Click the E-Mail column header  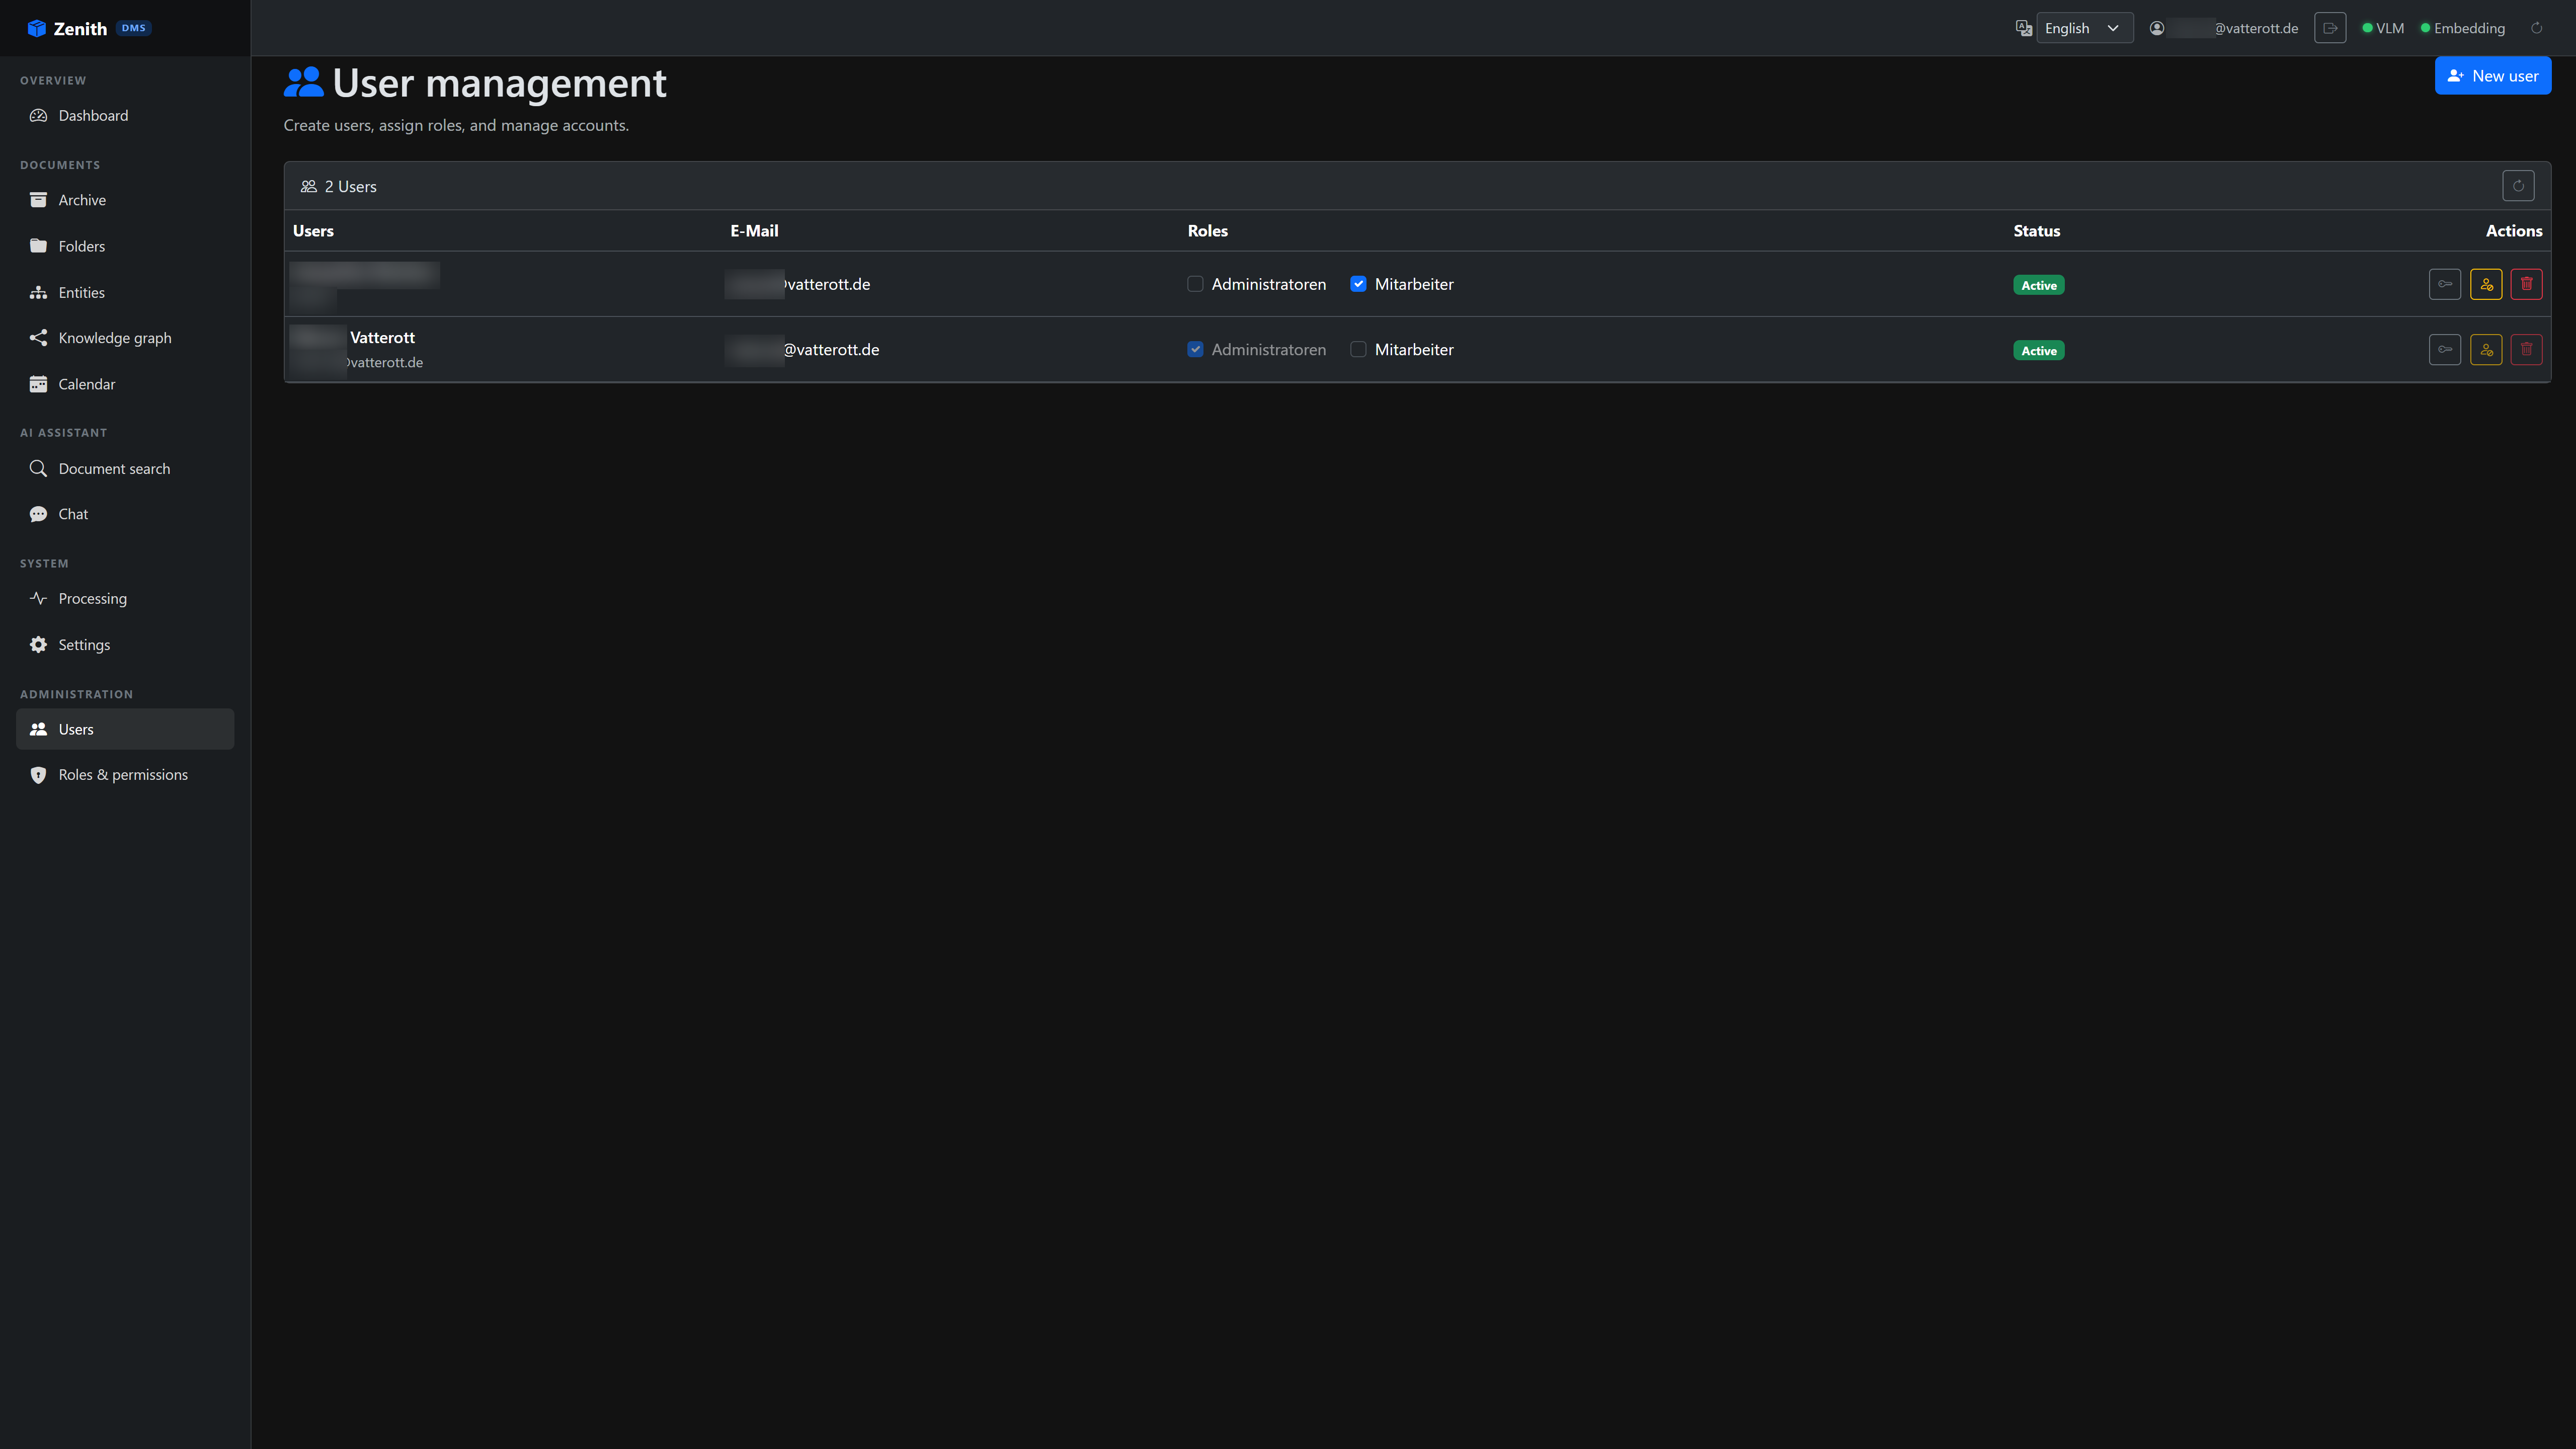(x=754, y=231)
